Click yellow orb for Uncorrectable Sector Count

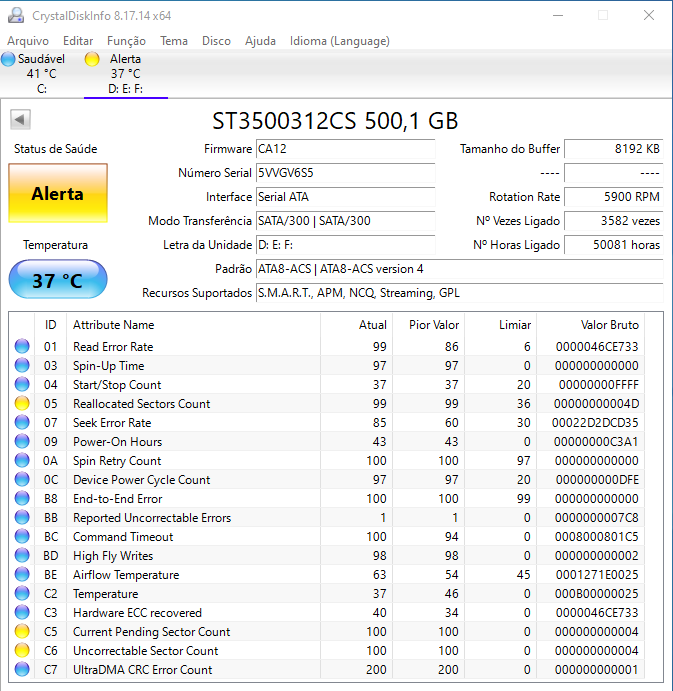[x=22, y=650]
